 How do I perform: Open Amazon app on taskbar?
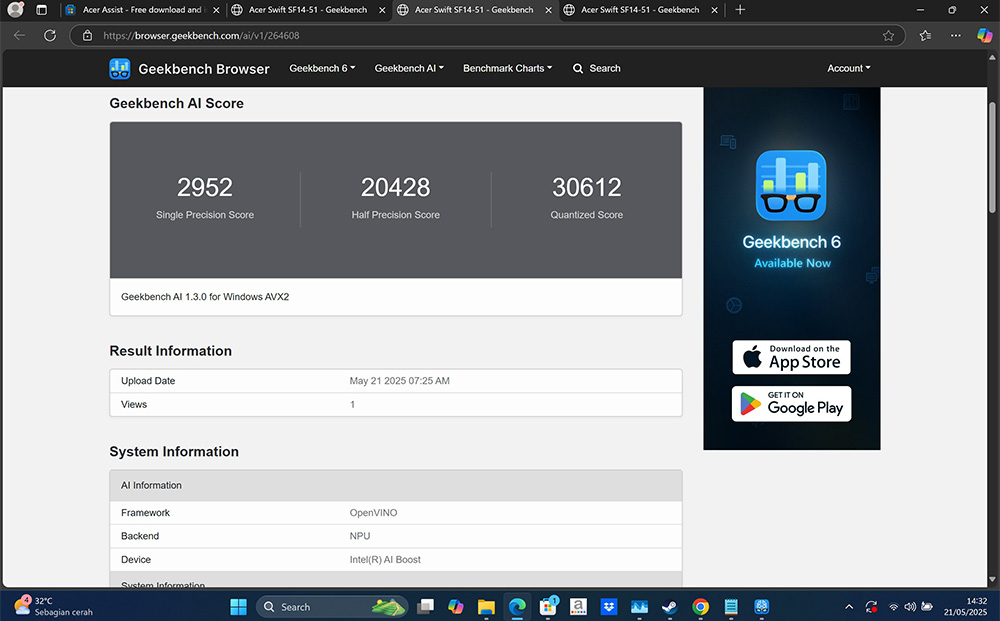578,607
